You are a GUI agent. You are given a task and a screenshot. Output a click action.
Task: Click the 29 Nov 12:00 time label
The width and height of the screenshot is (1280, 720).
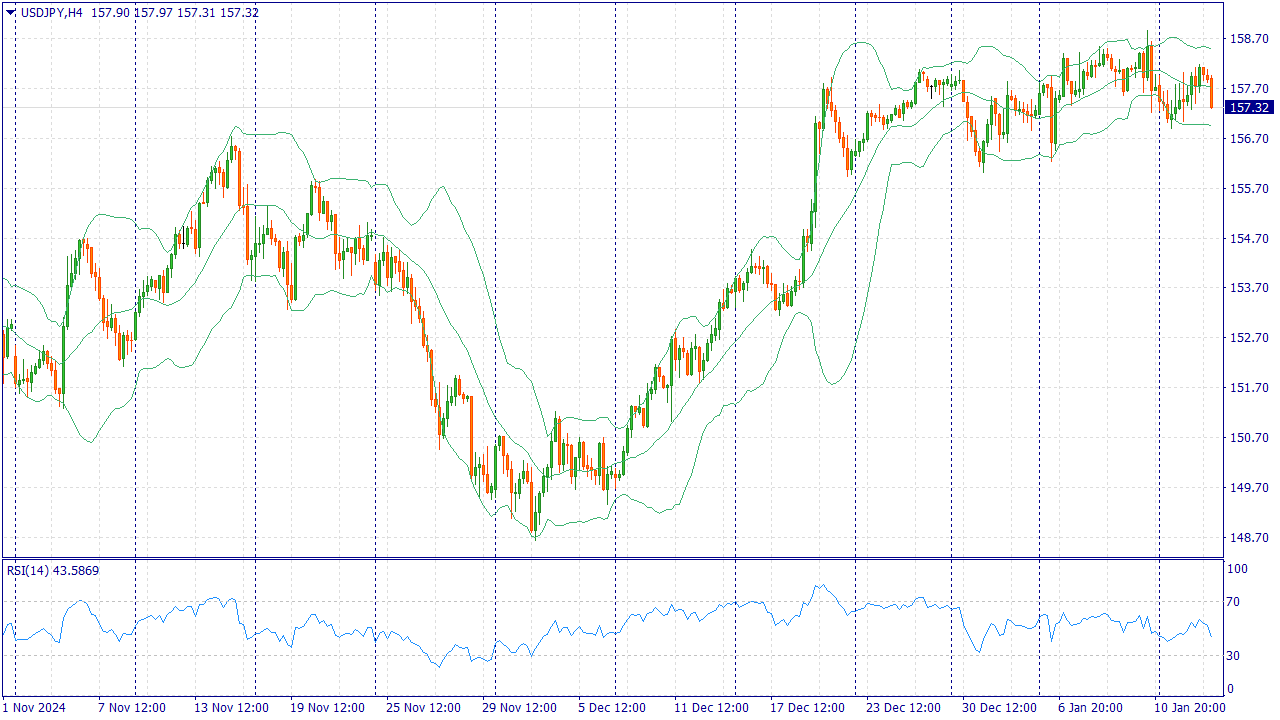[x=520, y=708]
